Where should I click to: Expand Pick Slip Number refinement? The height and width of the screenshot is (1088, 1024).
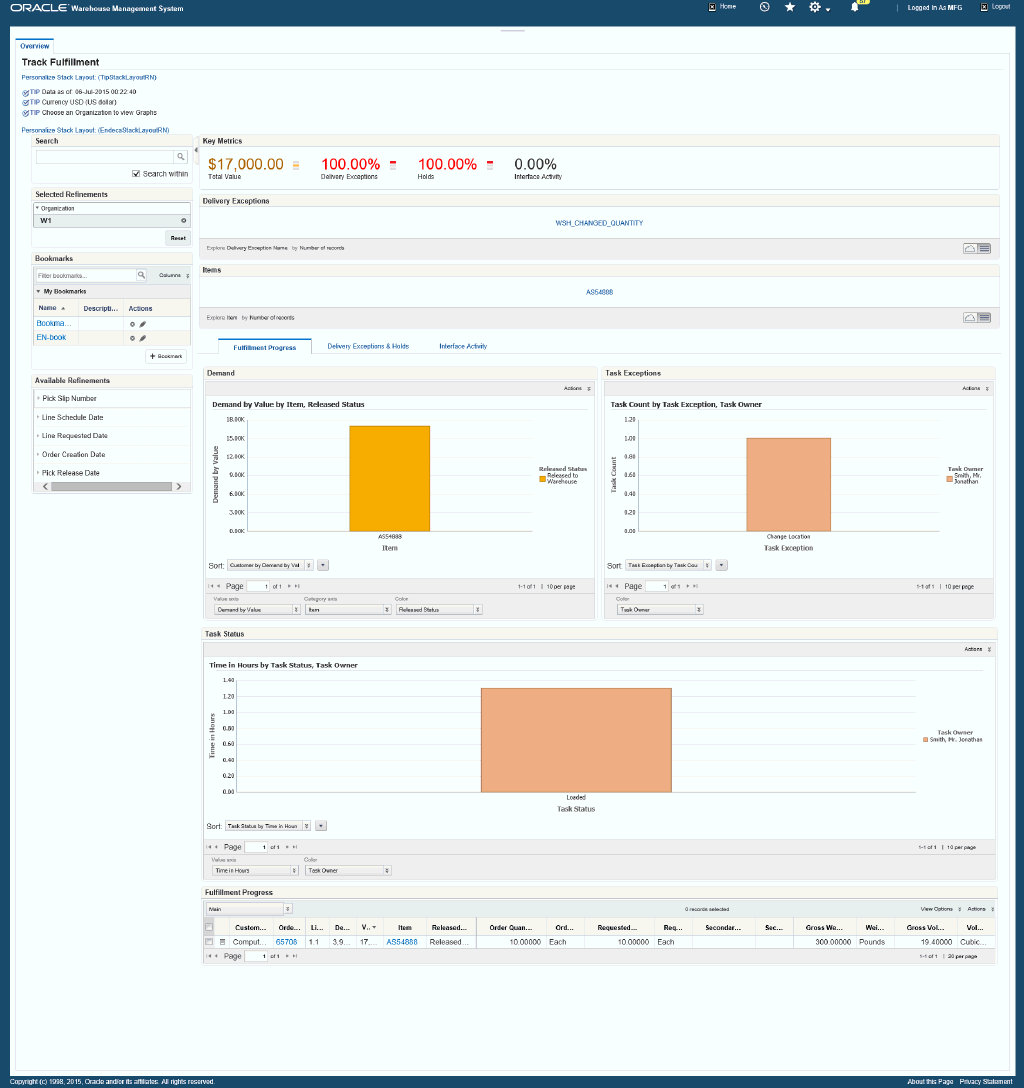(38, 398)
